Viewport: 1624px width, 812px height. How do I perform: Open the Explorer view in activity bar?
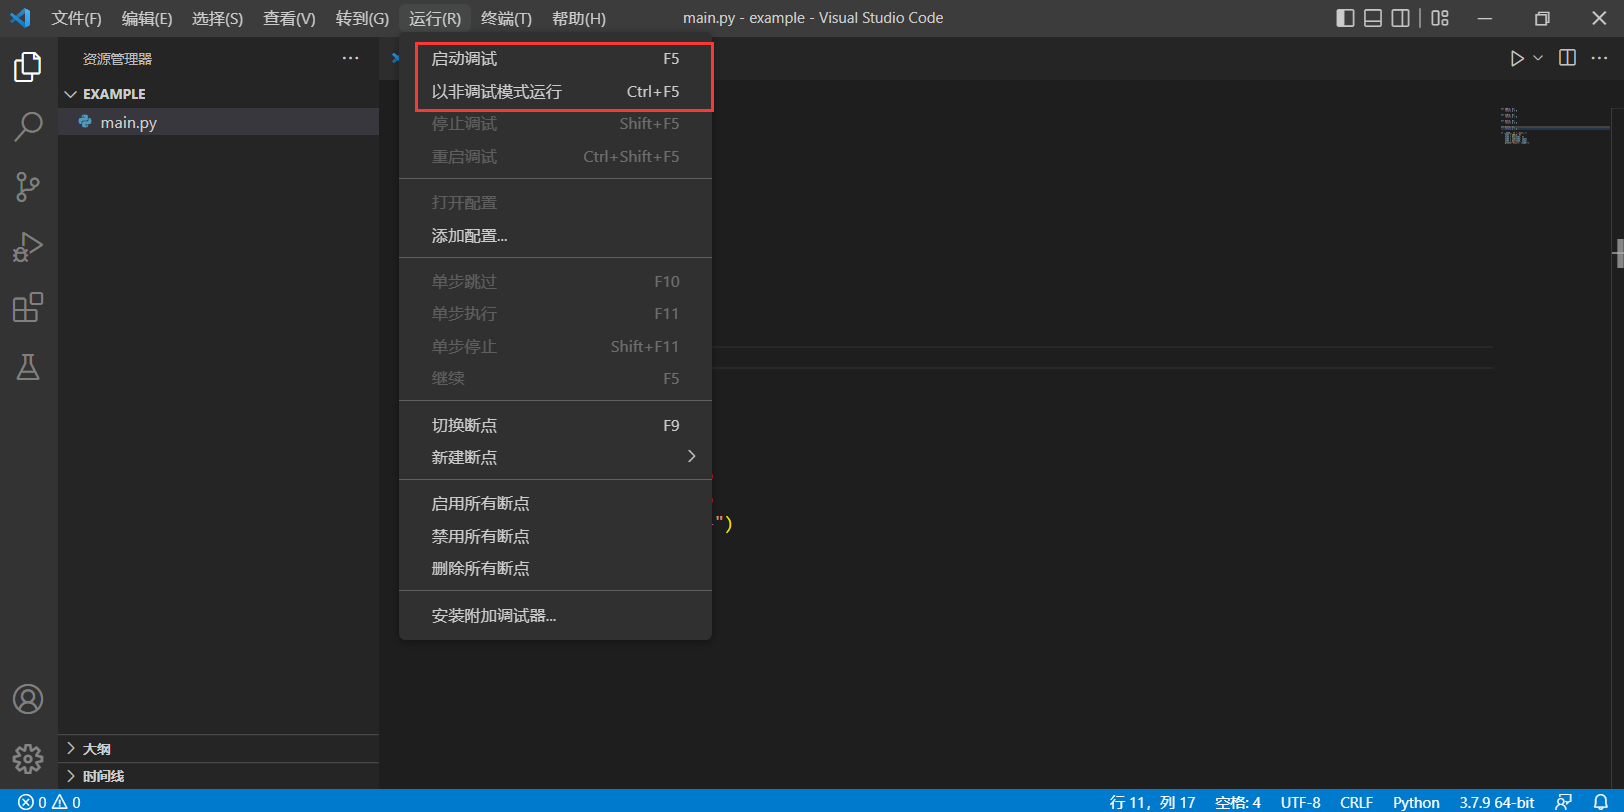[28, 67]
